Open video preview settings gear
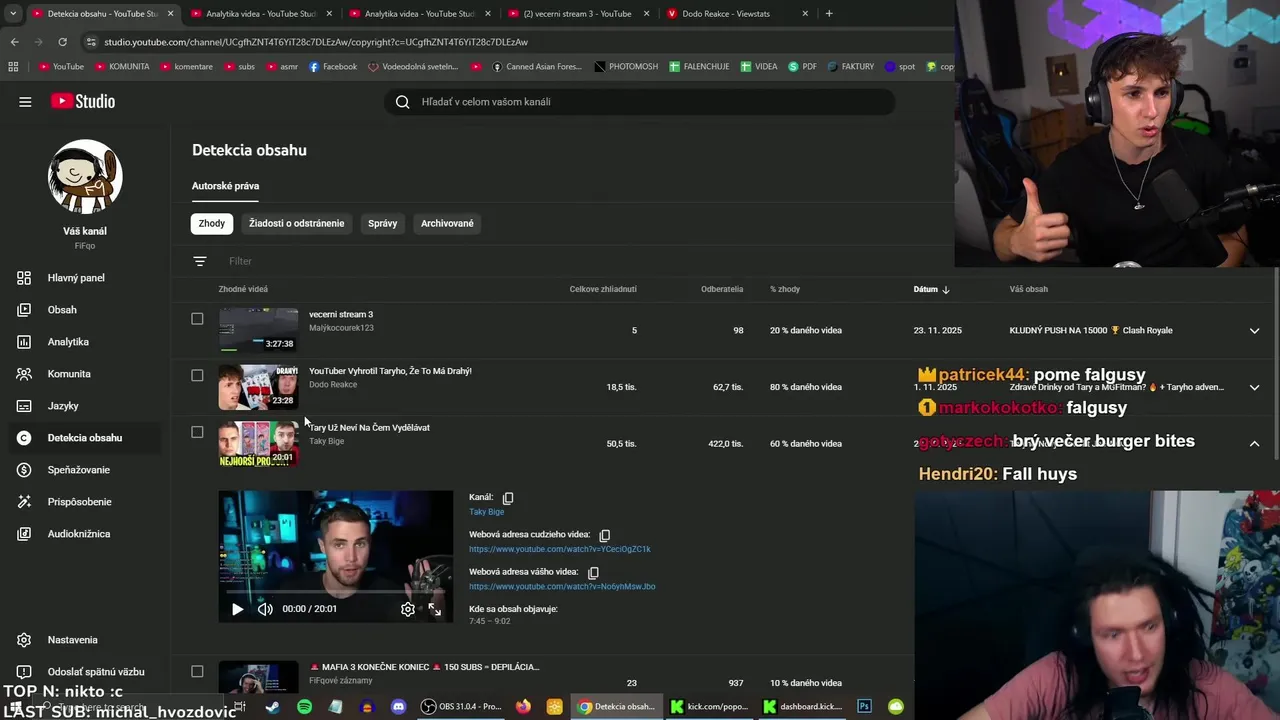 (x=408, y=609)
